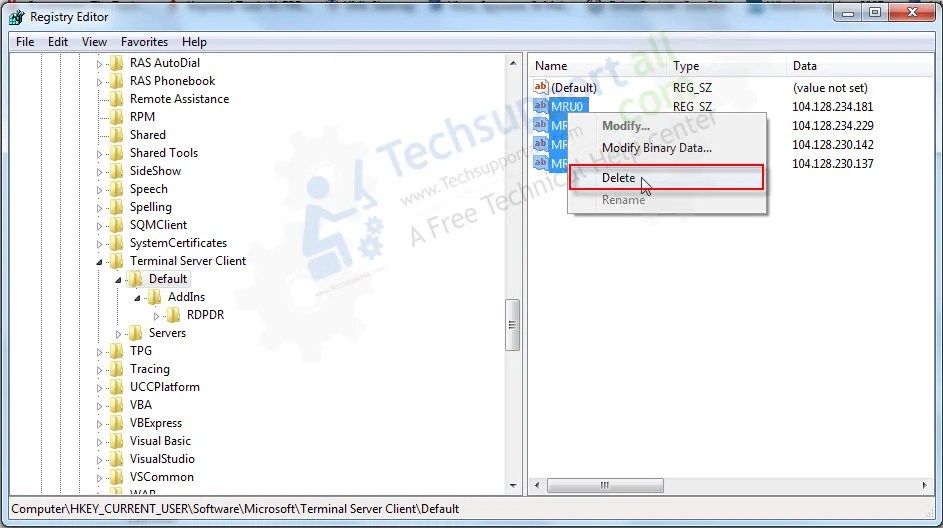Viewport: 943px width, 528px height.
Task: Click the TPG folder icon
Action: coord(117,351)
